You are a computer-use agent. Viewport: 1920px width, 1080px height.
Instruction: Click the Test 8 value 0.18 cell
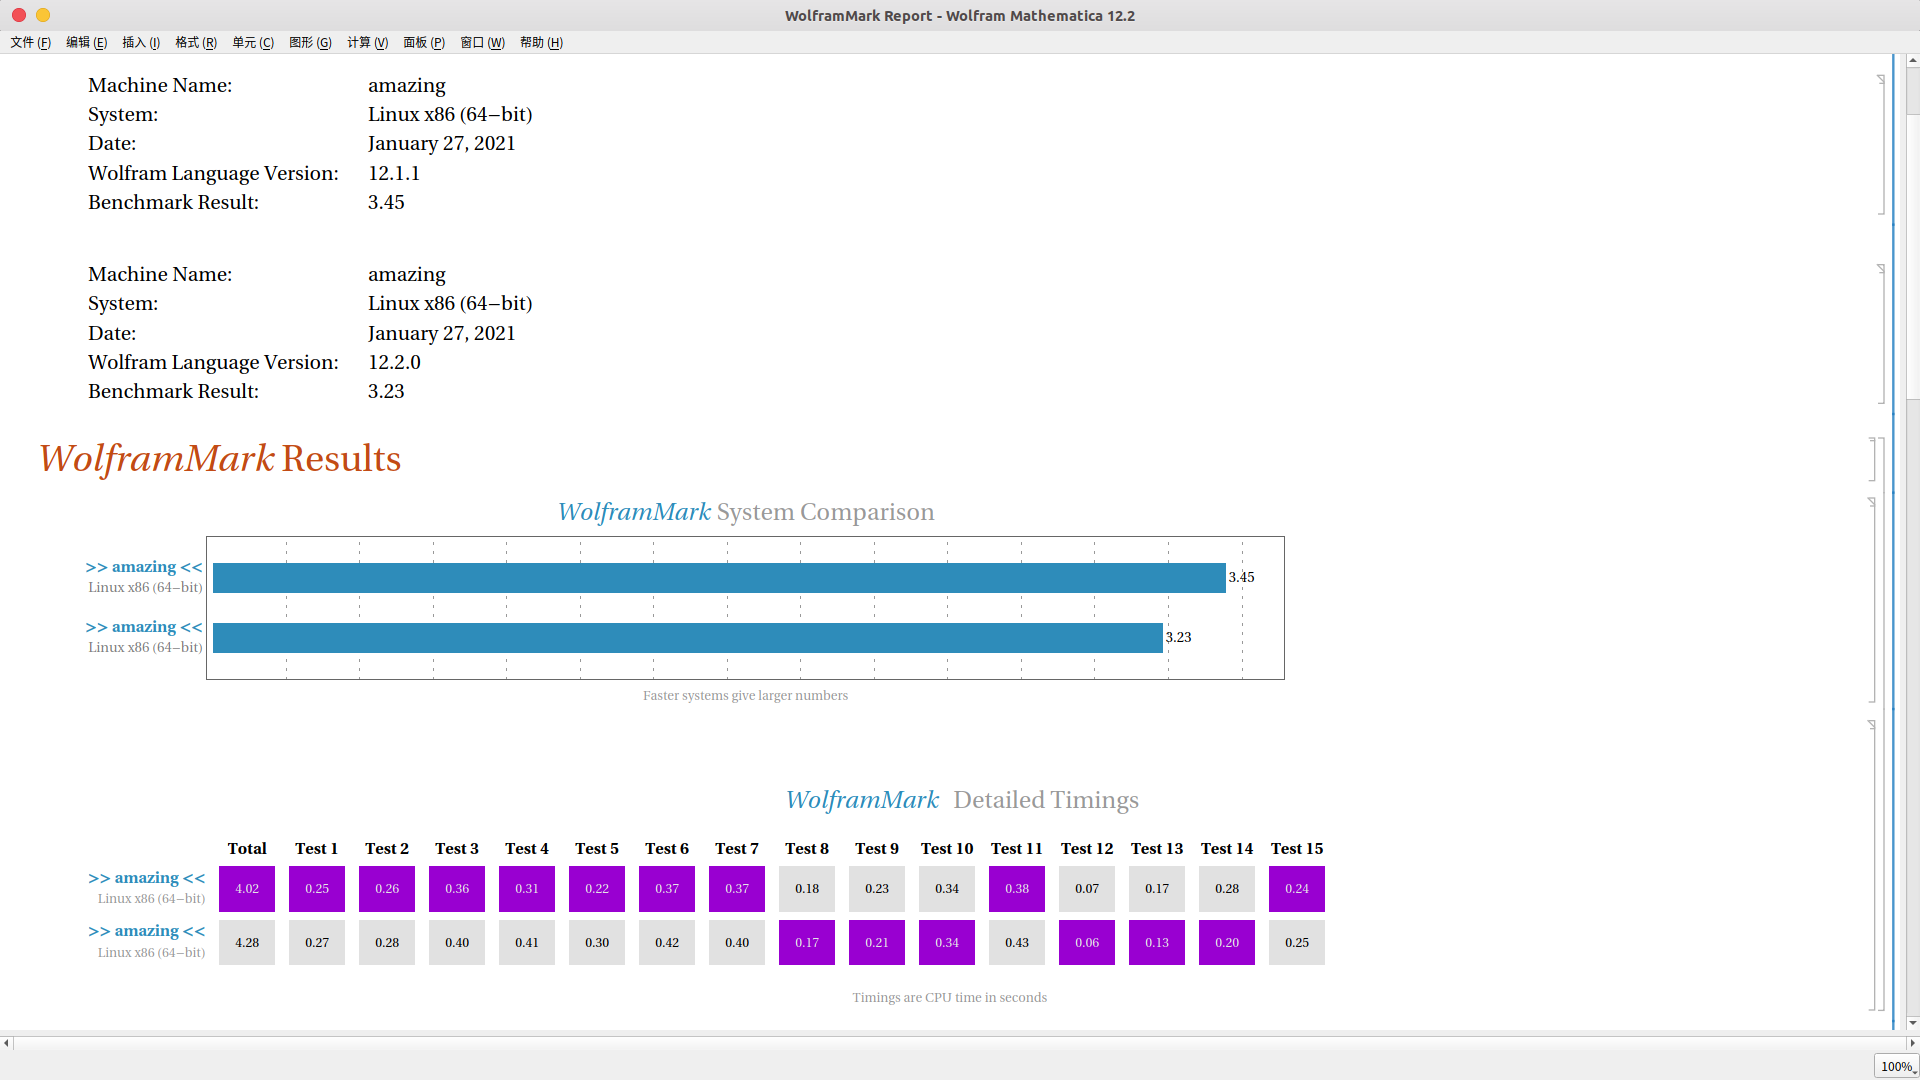click(807, 889)
